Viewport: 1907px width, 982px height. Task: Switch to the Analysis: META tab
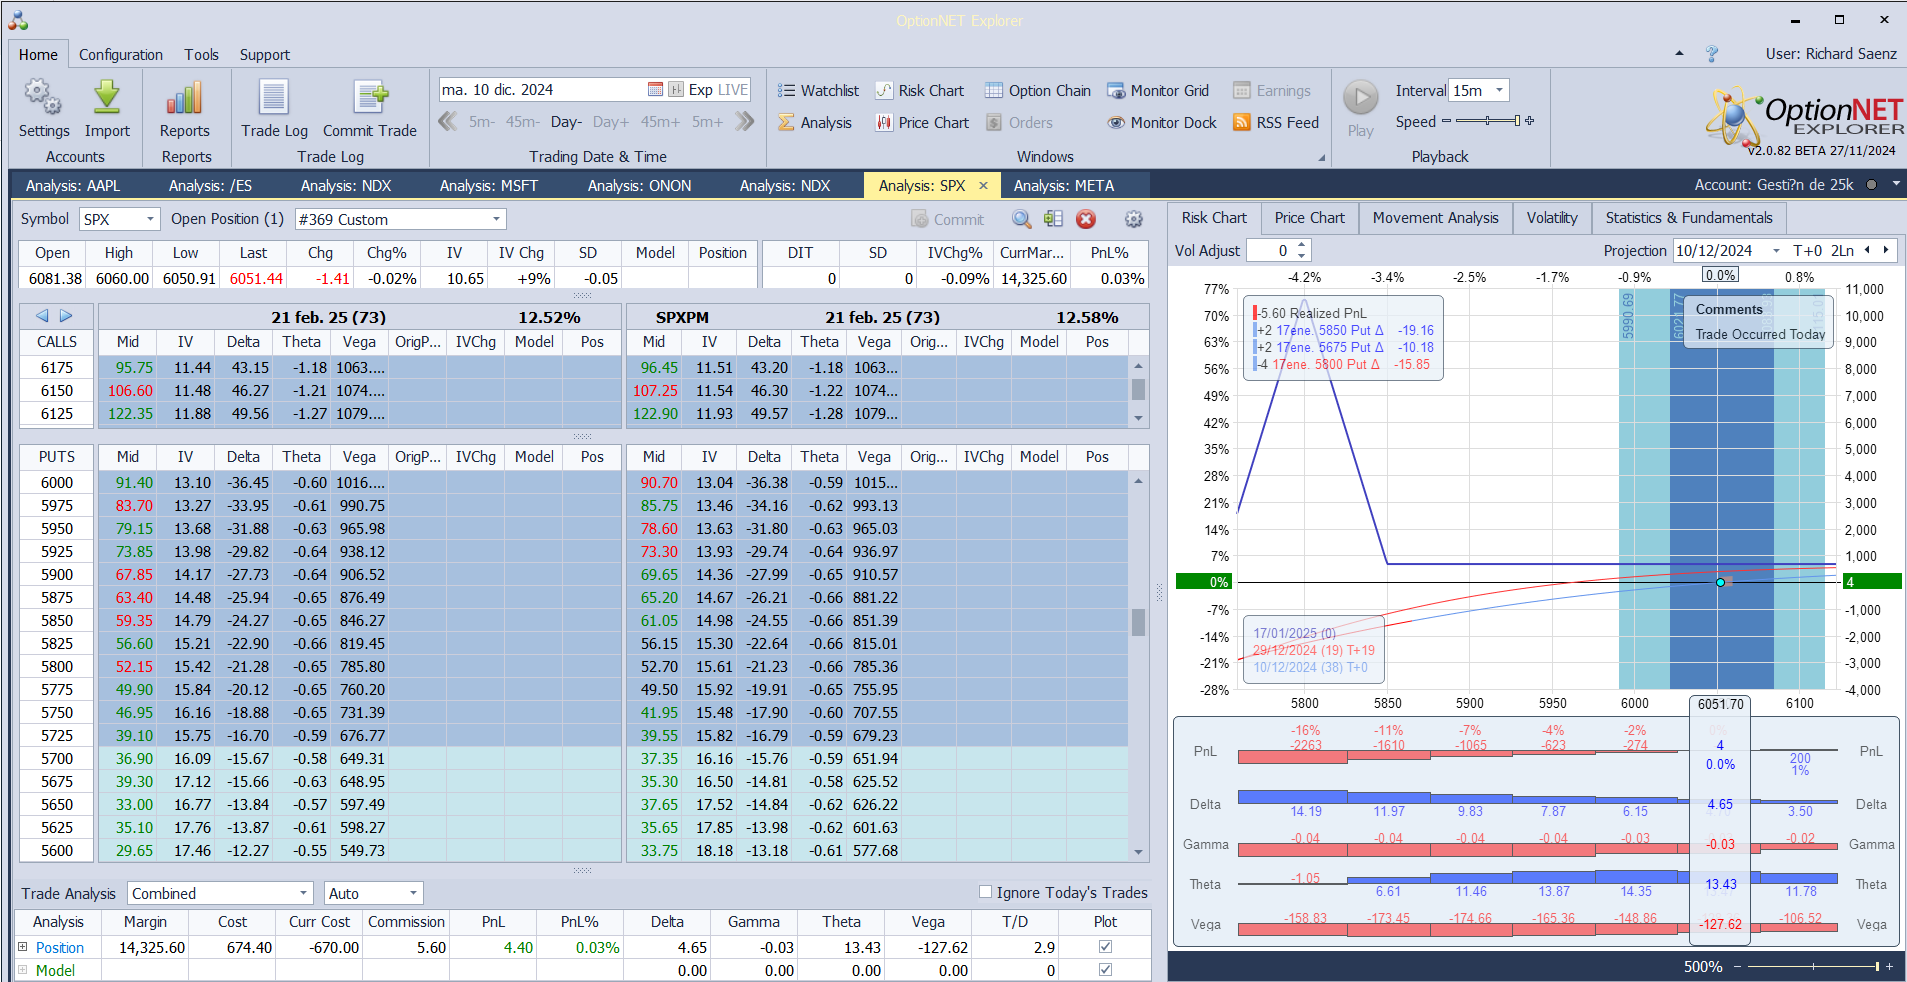coord(1063,186)
